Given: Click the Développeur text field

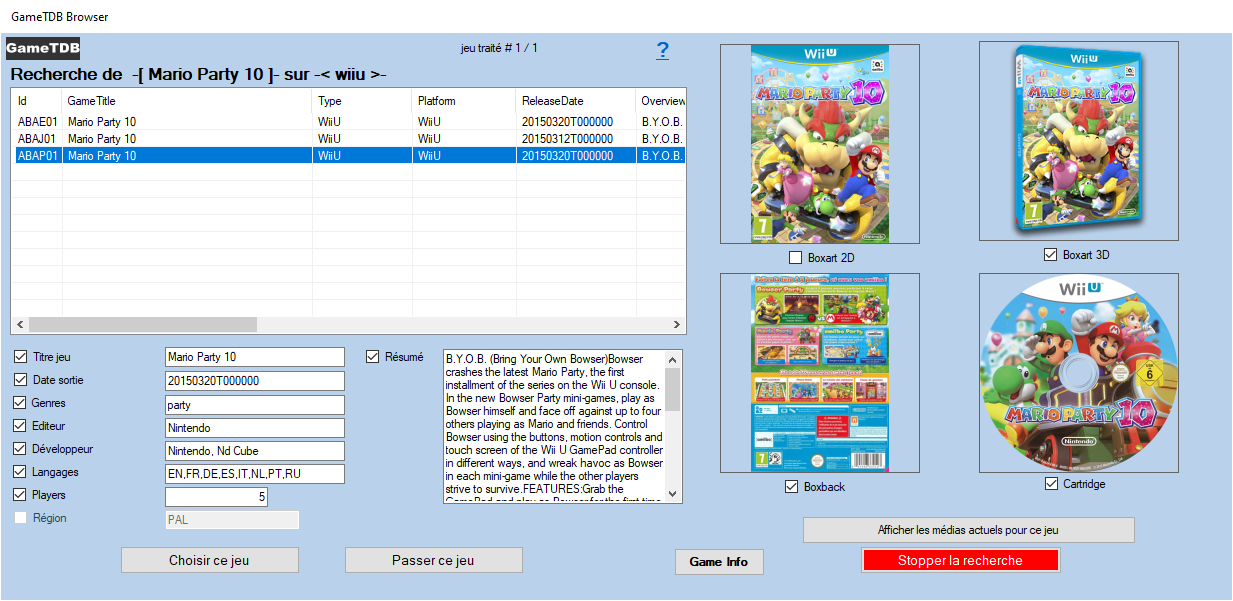Looking at the screenshot, I should point(254,451).
